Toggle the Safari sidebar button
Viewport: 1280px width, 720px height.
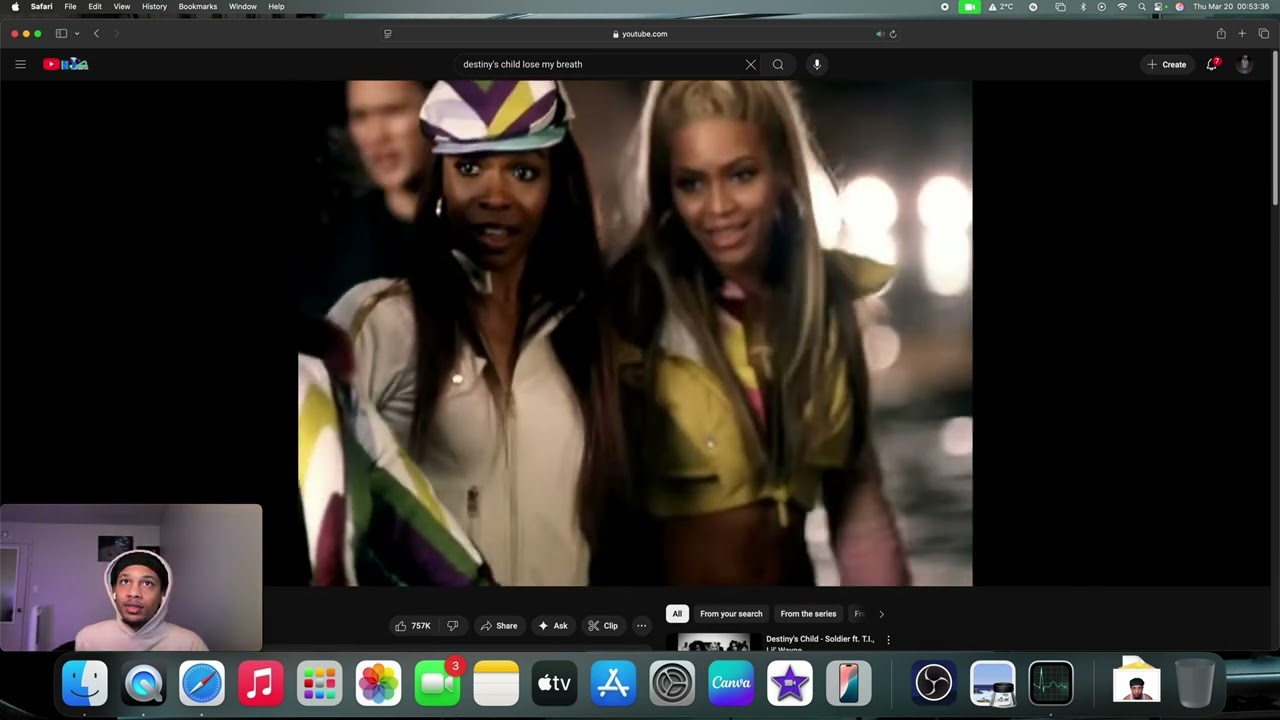click(x=61, y=34)
